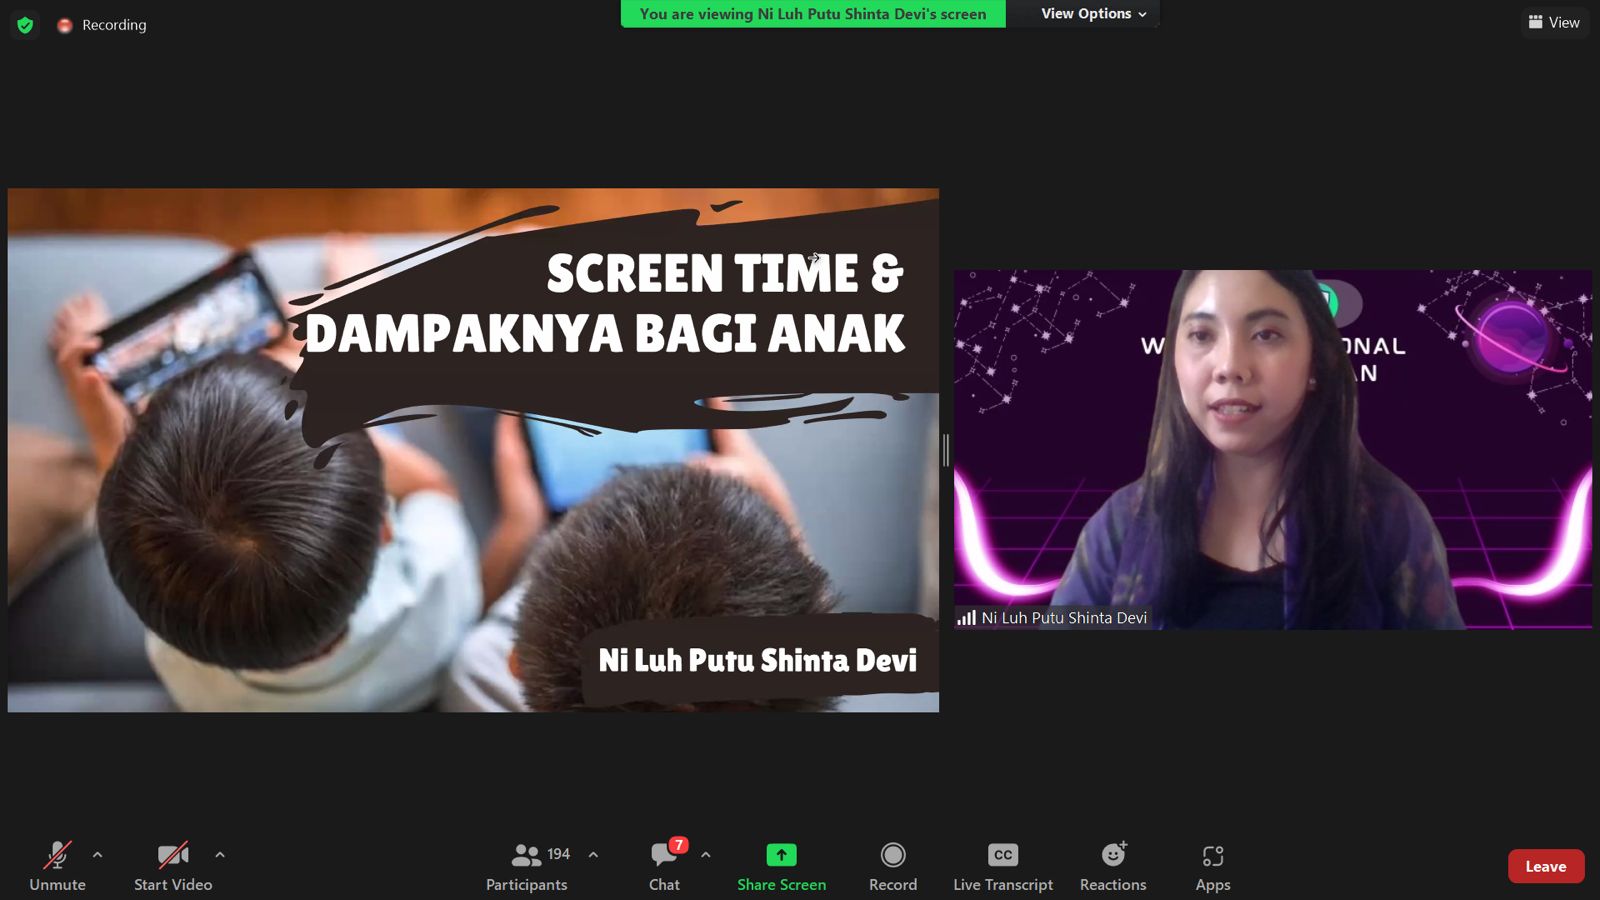
Task: Open the Apps panel
Action: [x=1213, y=866]
